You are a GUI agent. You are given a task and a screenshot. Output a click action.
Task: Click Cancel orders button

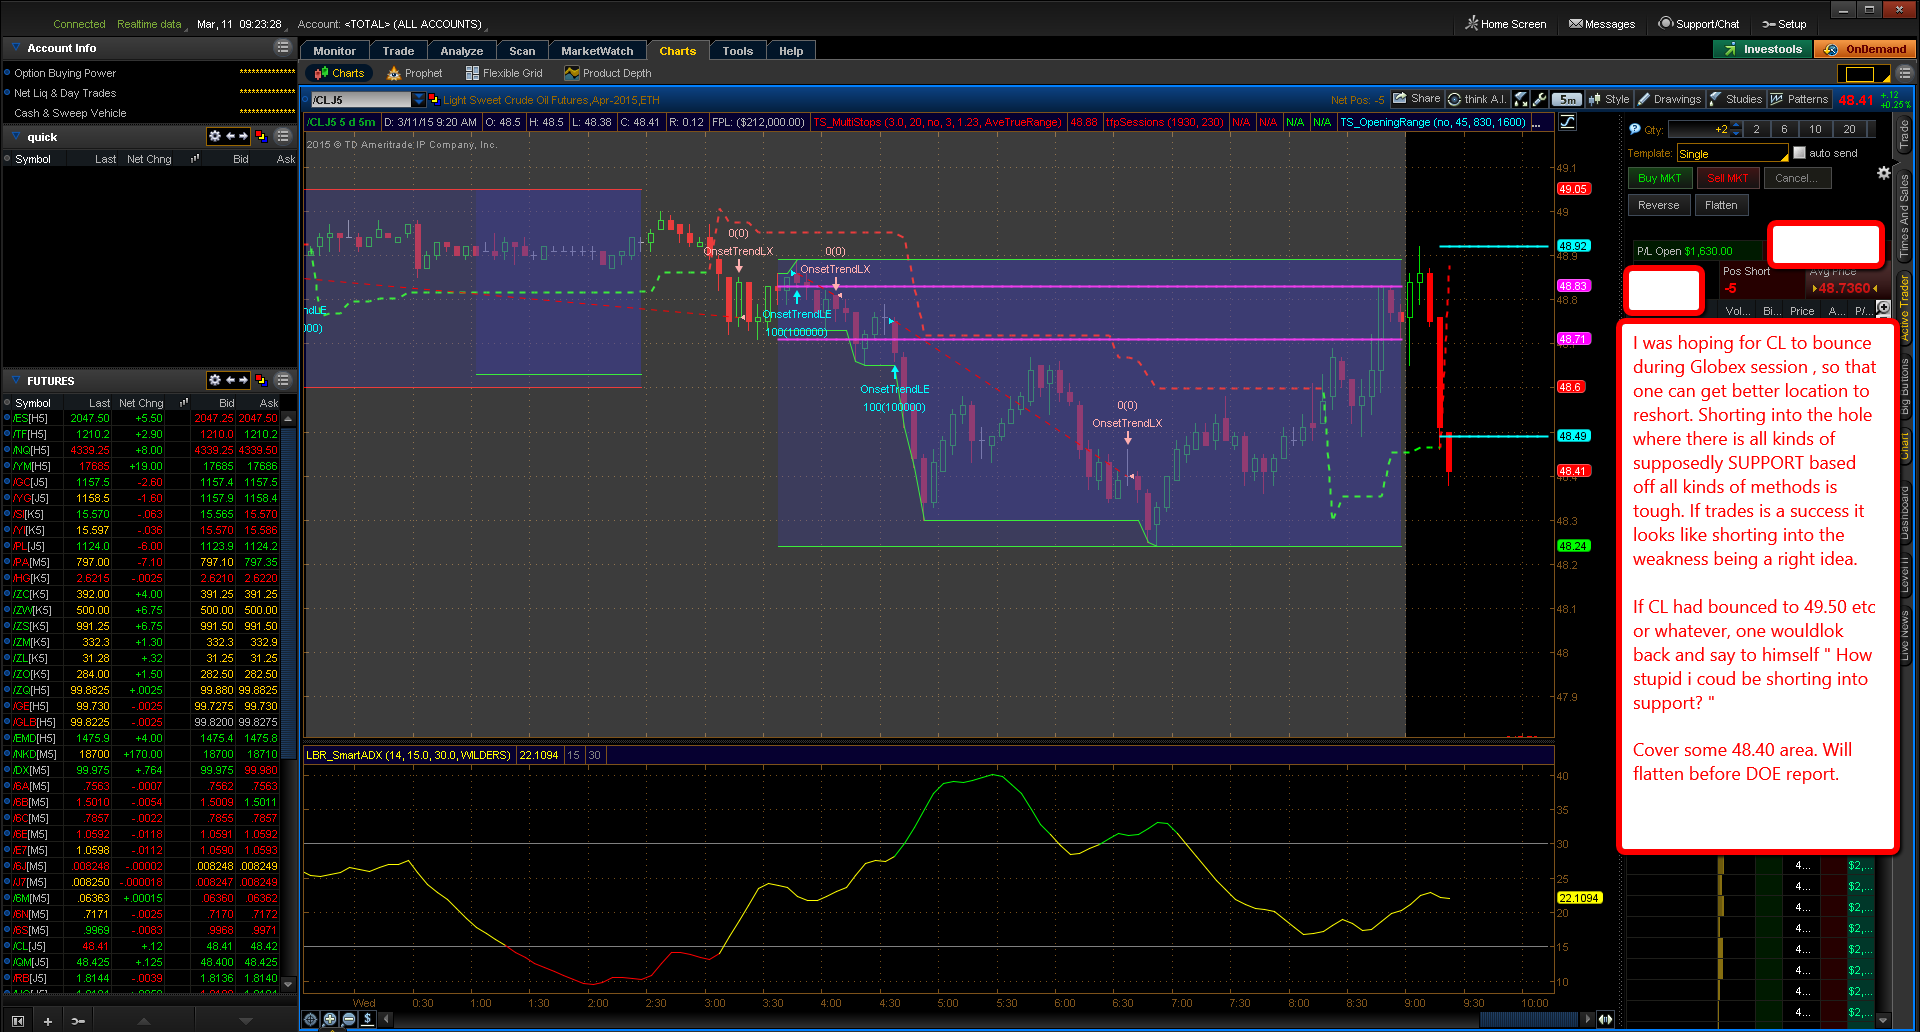pos(1797,178)
